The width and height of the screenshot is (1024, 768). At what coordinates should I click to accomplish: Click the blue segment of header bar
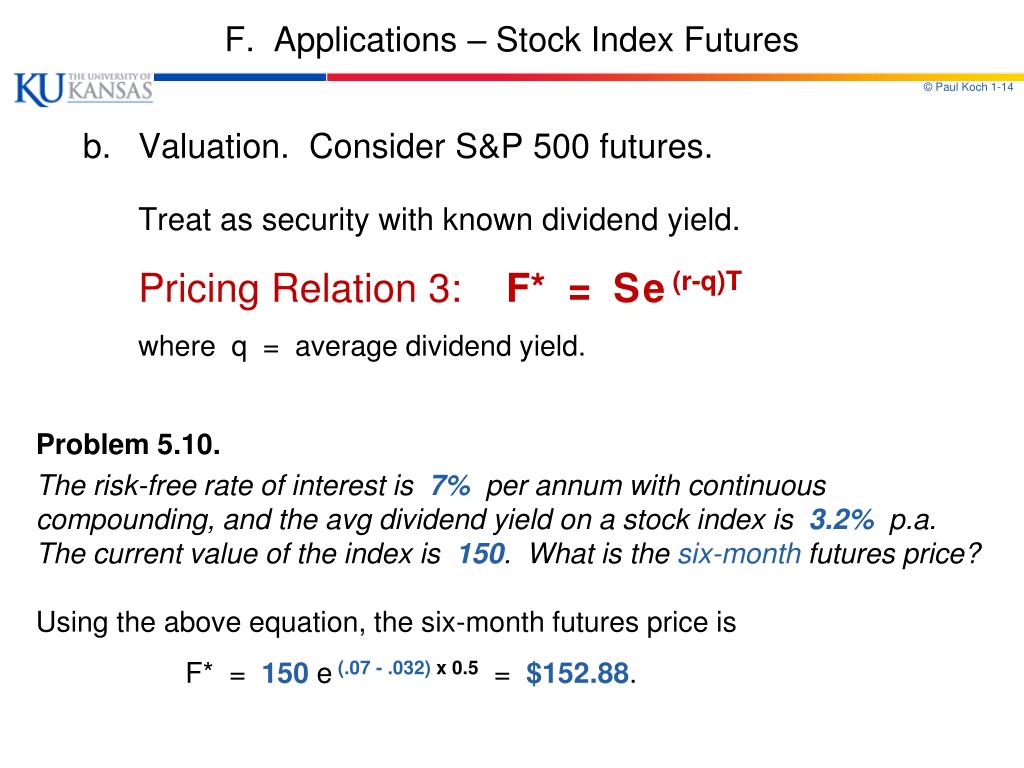(240, 77)
